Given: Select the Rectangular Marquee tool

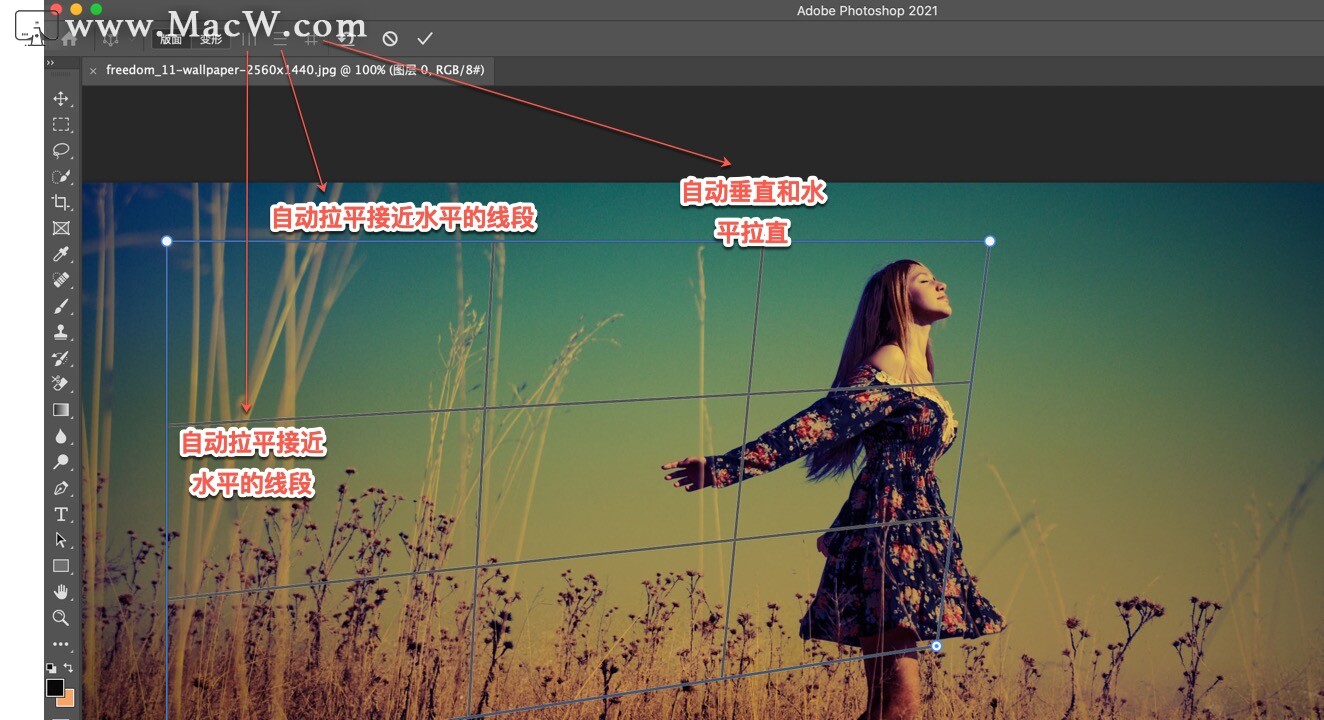Looking at the screenshot, I should pyautogui.click(x=62, y=124).
